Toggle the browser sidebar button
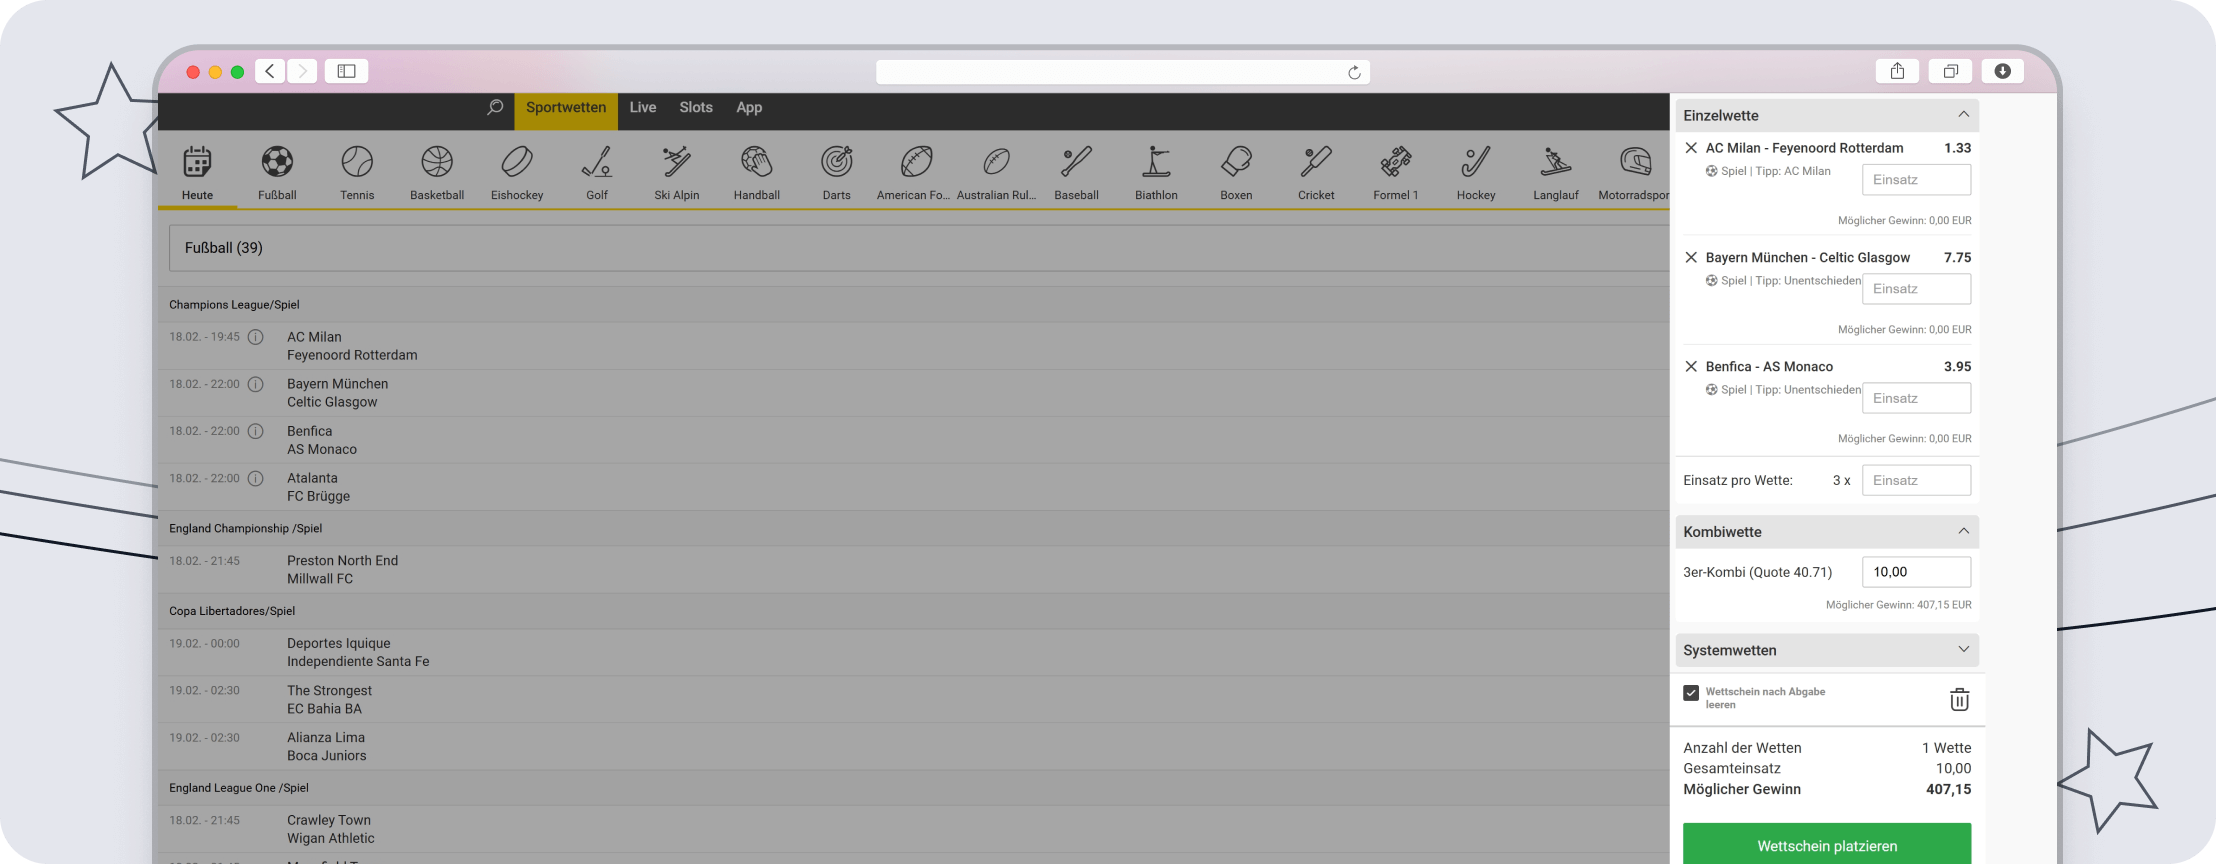The height and width of the screenshot is (864, 2216). coord(347,71)
